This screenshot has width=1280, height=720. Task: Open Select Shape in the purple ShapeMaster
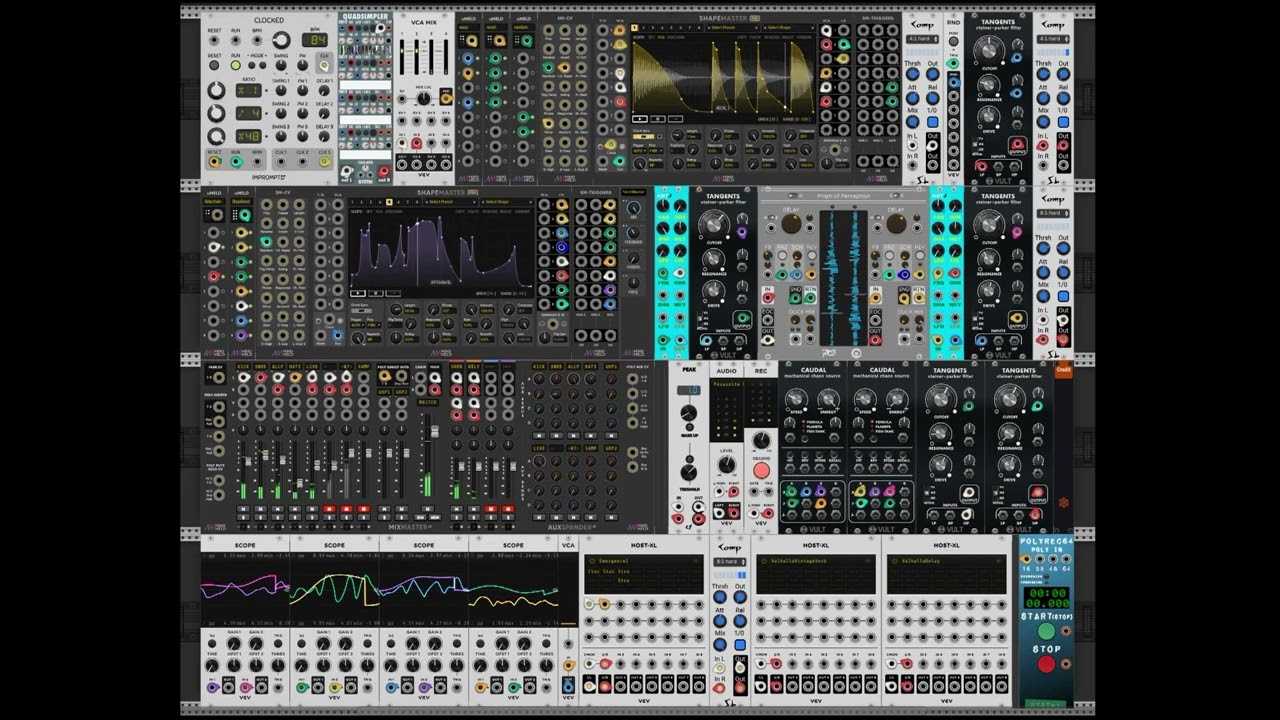(x=507, y=202)
